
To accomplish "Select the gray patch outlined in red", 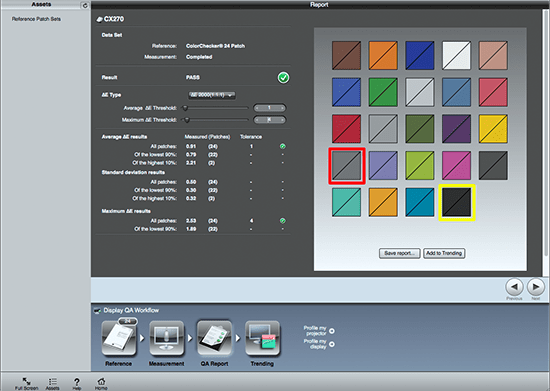I will (347, 166).
